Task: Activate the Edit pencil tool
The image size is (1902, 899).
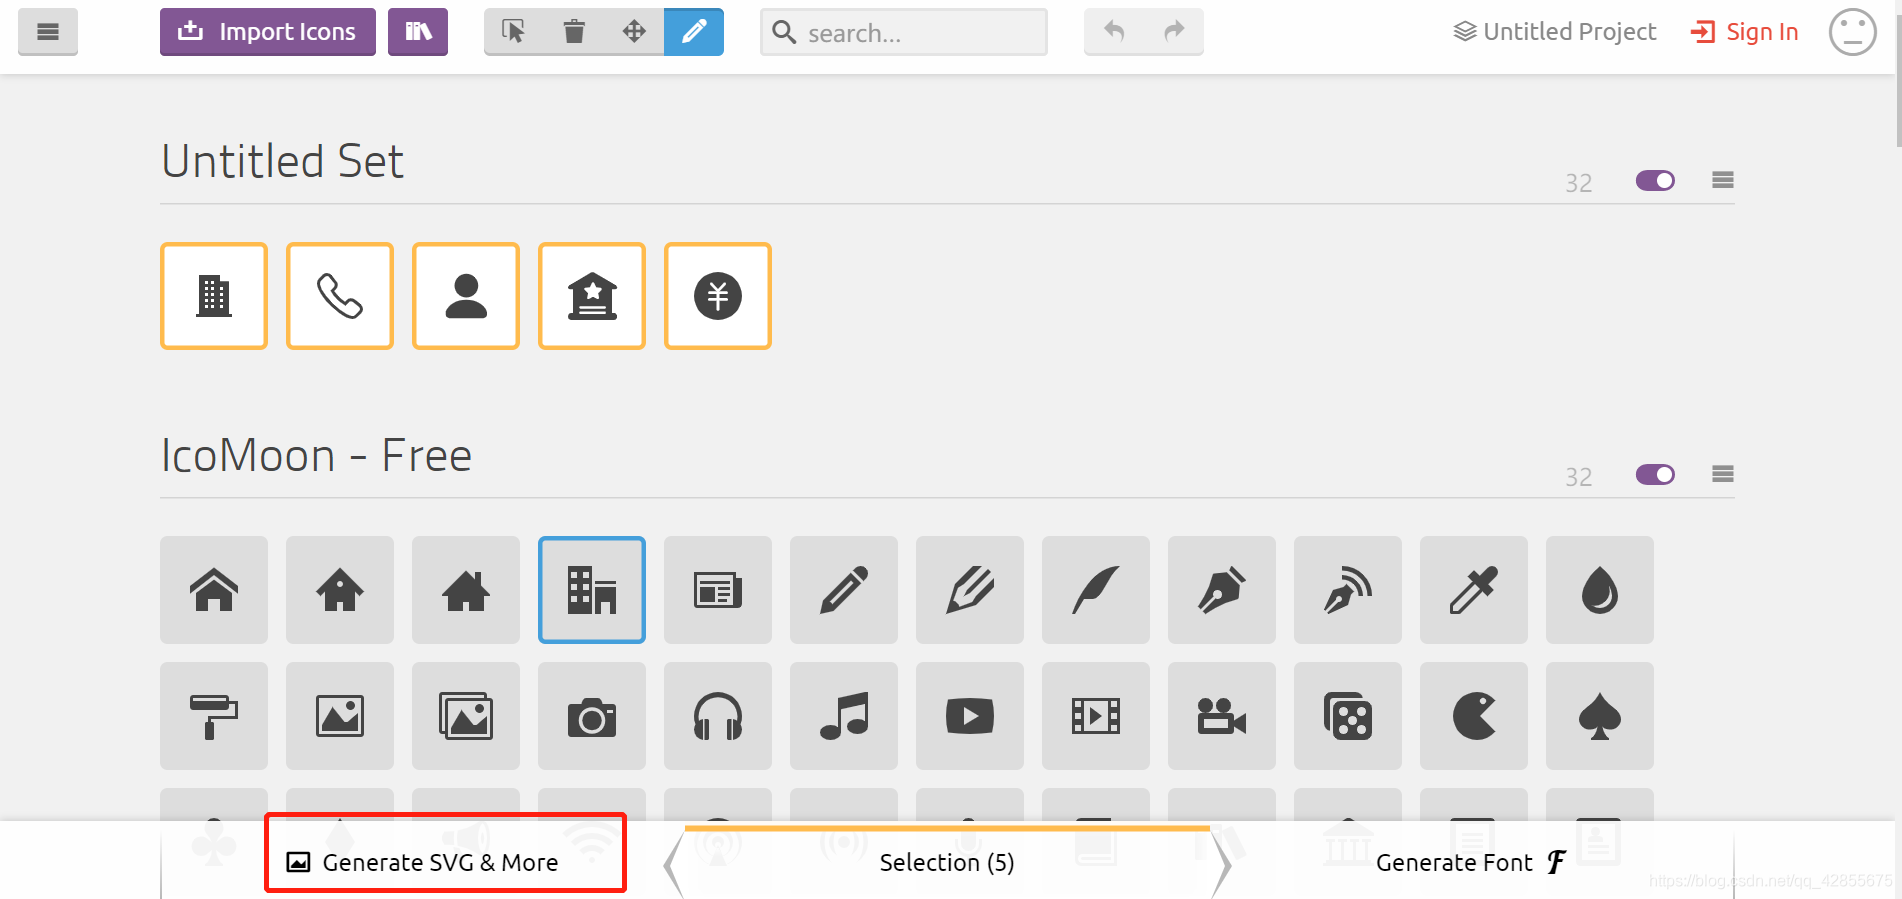Action: (x=694, y=32)
